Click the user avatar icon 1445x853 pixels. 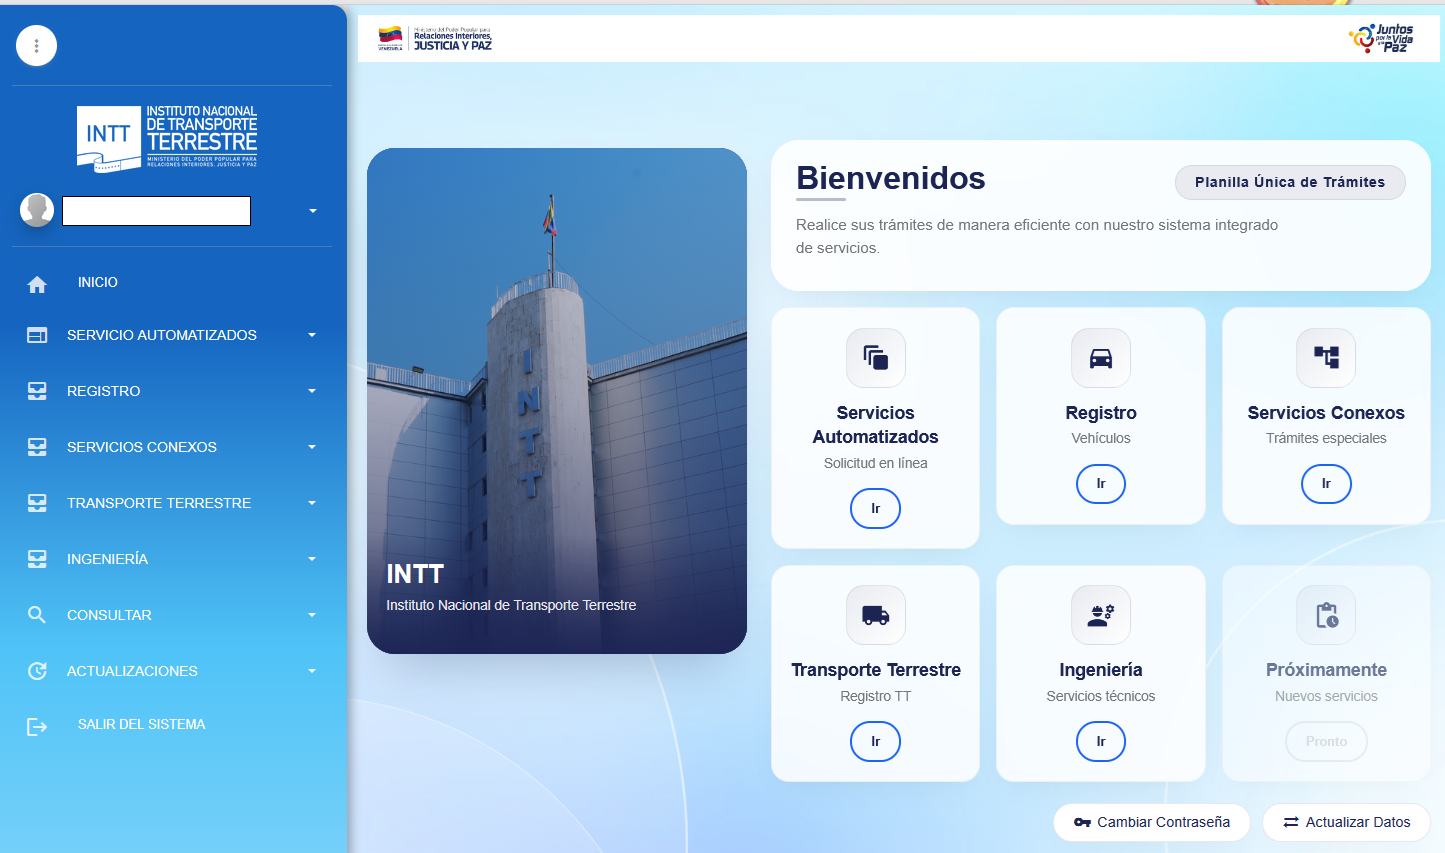37,210
